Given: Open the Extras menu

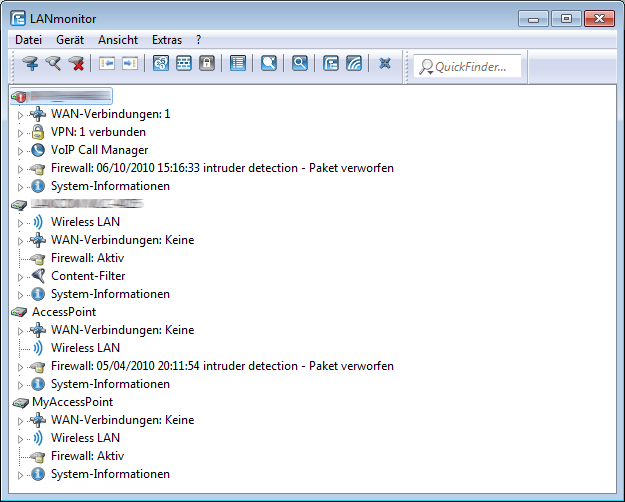Looking at the screenshot, I should click(x=167, y=40).
